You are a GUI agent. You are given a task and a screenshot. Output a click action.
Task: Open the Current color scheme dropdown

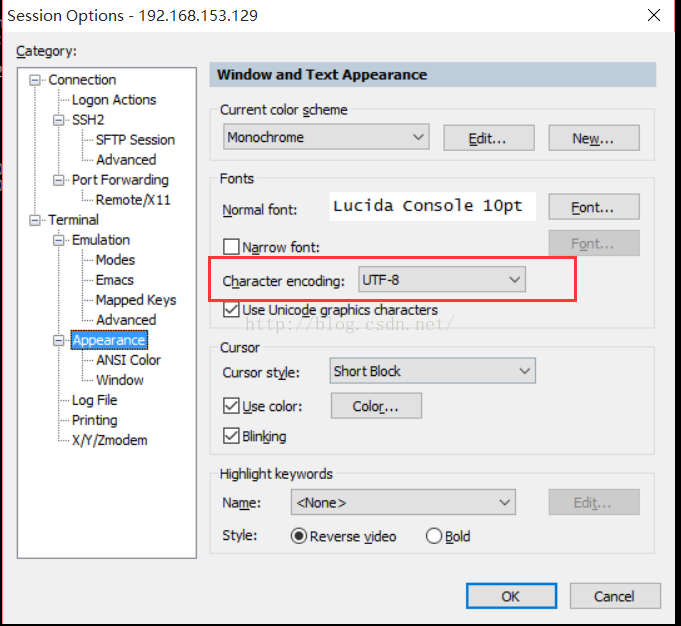pyautogui.click(x=326, y=137)
